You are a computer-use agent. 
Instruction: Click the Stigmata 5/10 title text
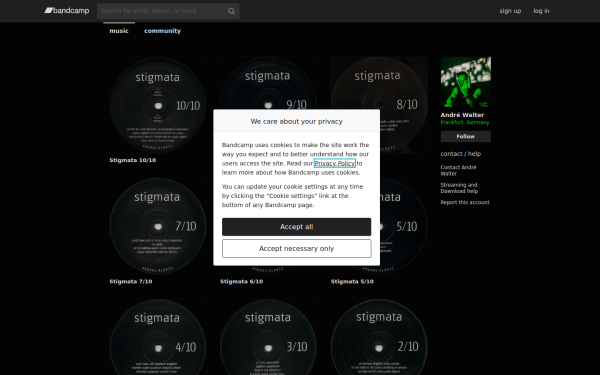click(x=352, y=281)
